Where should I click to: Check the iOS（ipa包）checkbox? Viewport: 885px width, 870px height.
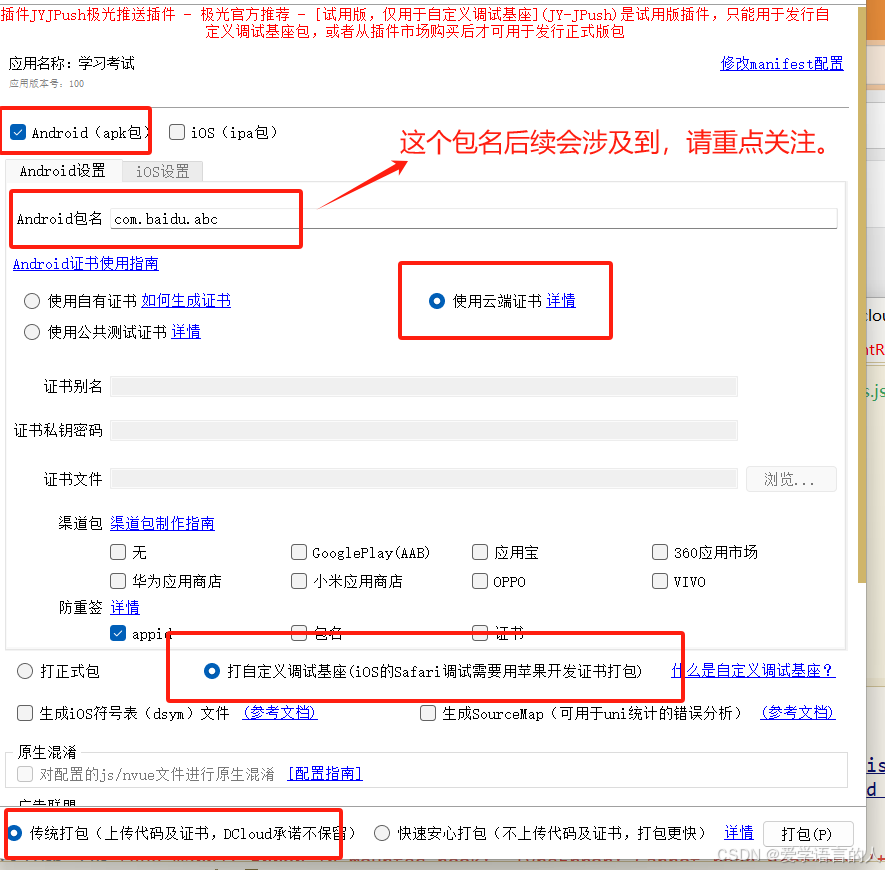pyautogui.click(x=176, y=131)
